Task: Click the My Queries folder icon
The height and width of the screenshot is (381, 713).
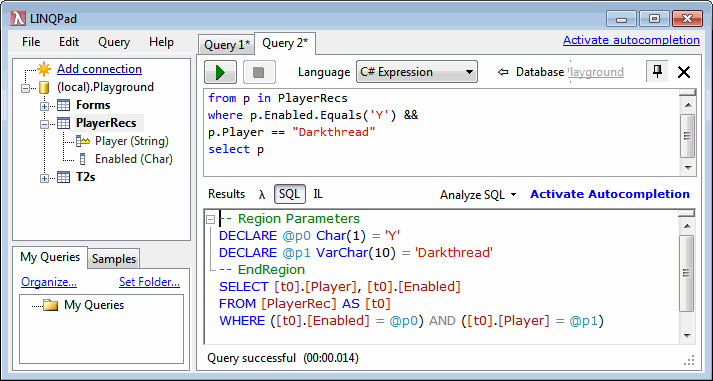Action: tap(50, 305)
